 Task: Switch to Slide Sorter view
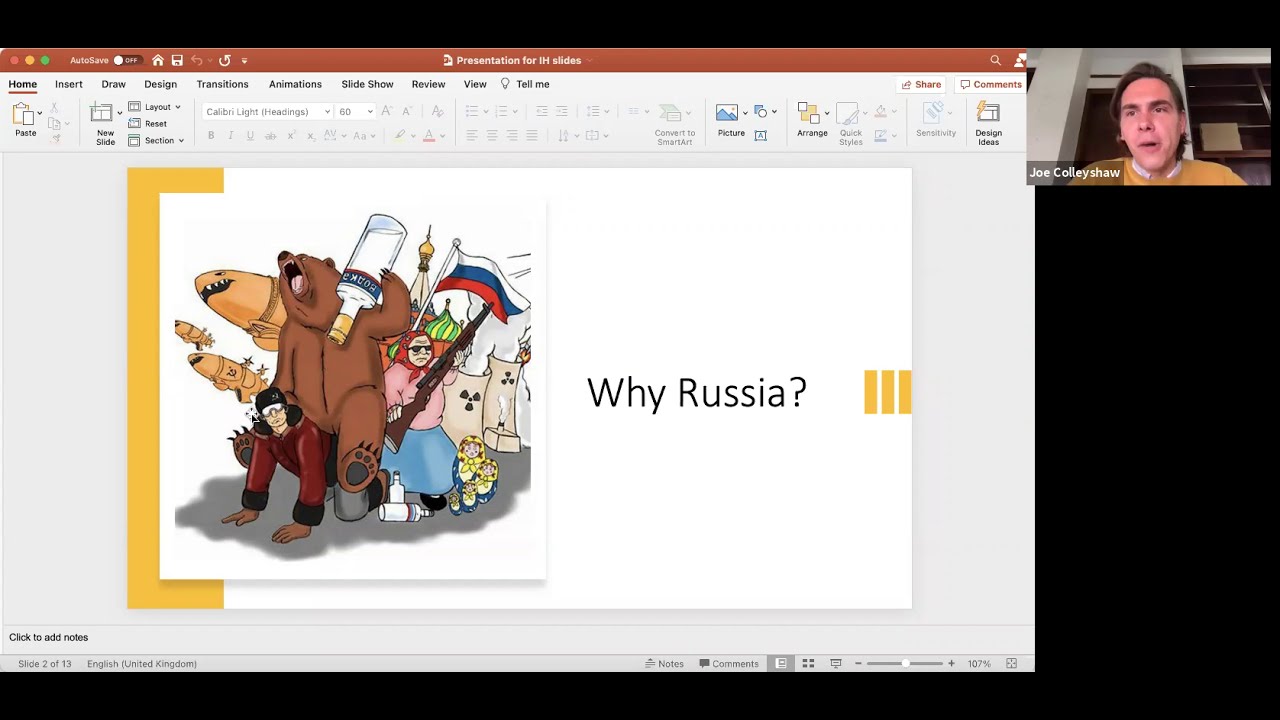pyautogui.click(x=808, y=664)
